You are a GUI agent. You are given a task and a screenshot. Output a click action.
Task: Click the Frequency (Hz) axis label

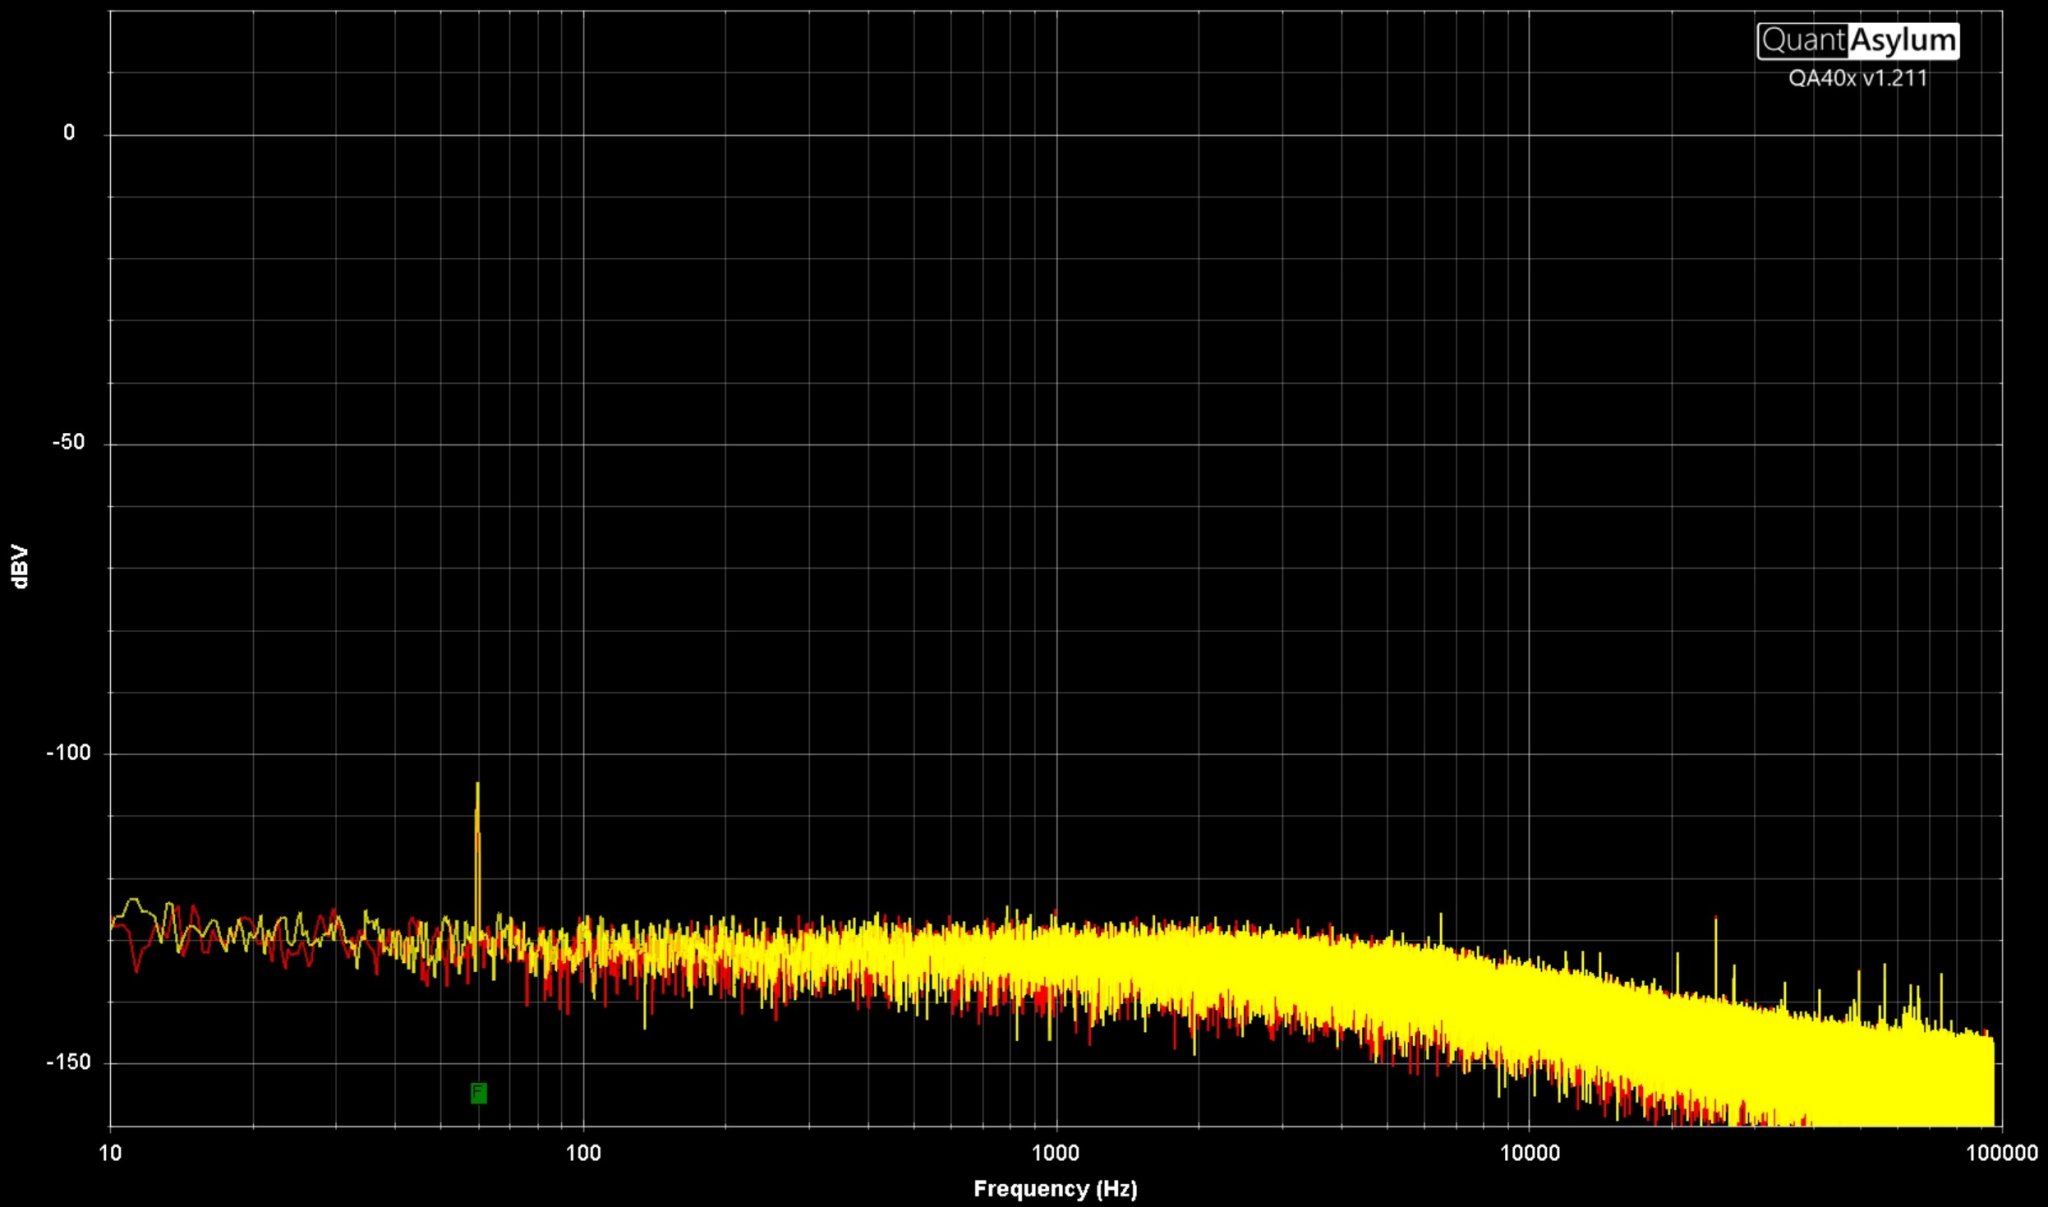1055,1188
